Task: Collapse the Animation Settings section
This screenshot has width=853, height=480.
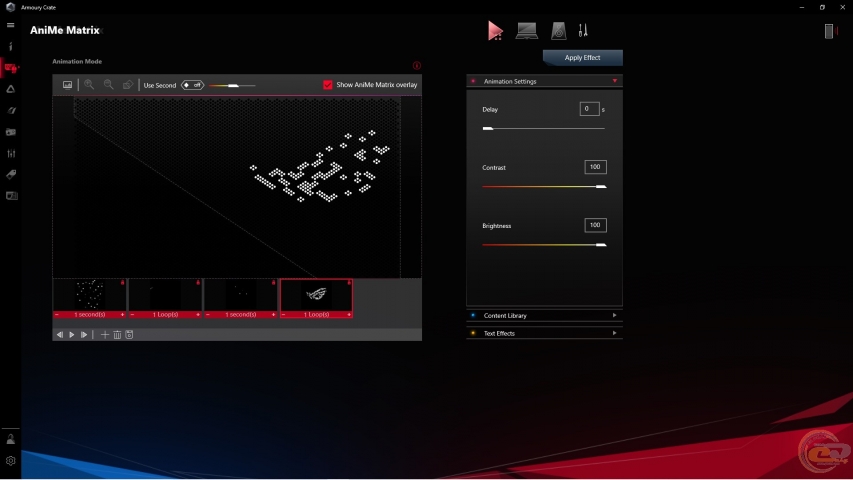Action: coord(545,81)
